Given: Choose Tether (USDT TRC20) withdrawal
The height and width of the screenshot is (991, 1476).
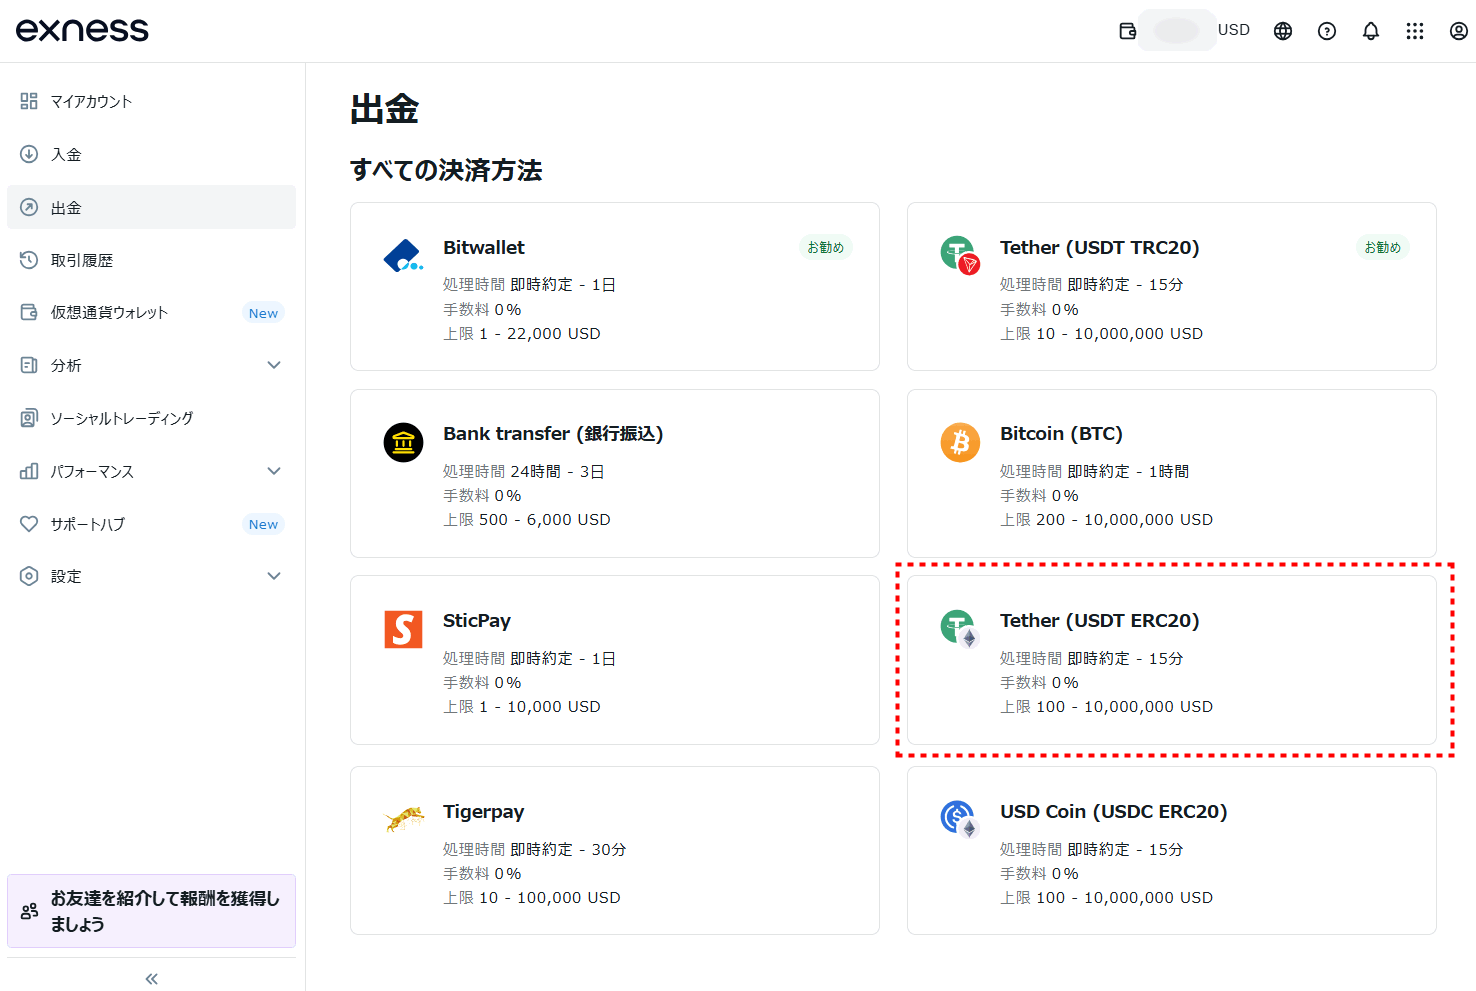Looking at the screenshot, I should (x=1172, y=287).
